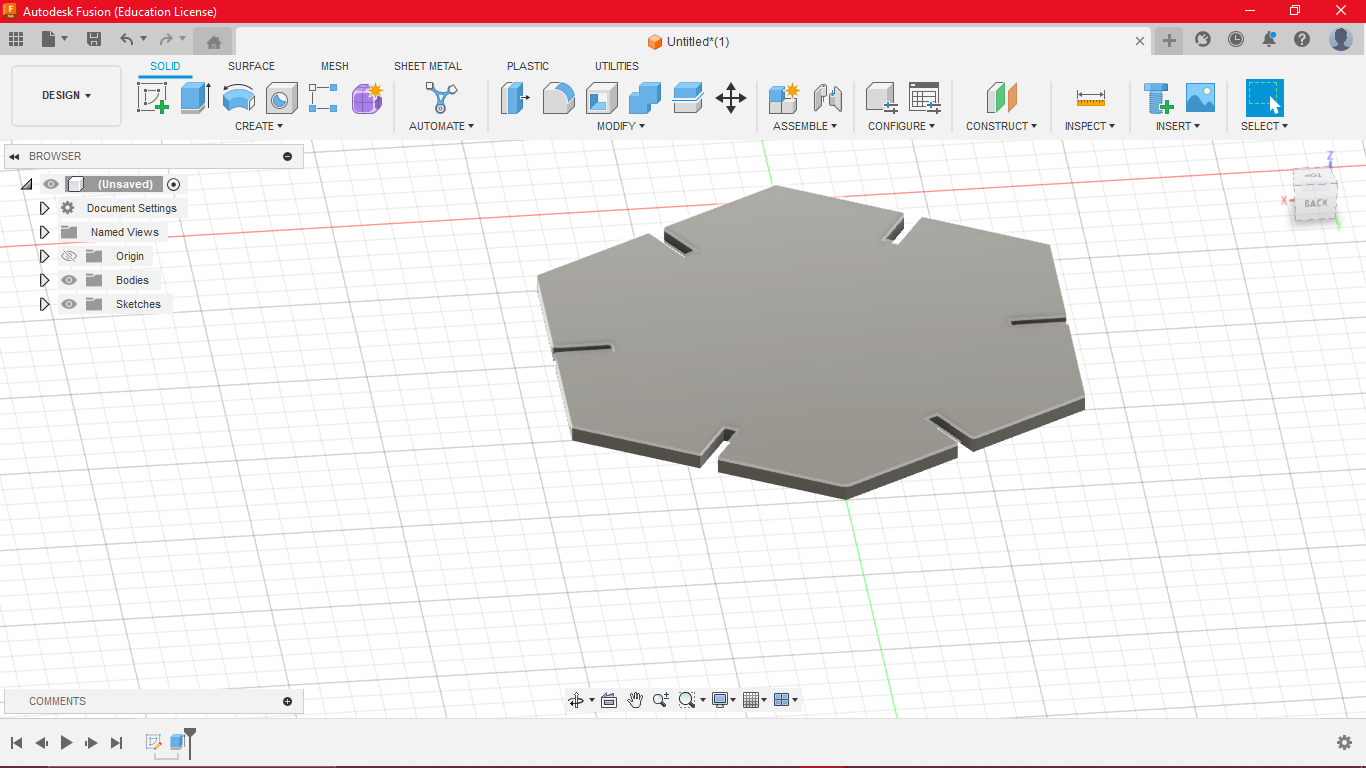This screenshot has height=768, width=1366.
Task: Select the Measure tool
Action: 1090,98
